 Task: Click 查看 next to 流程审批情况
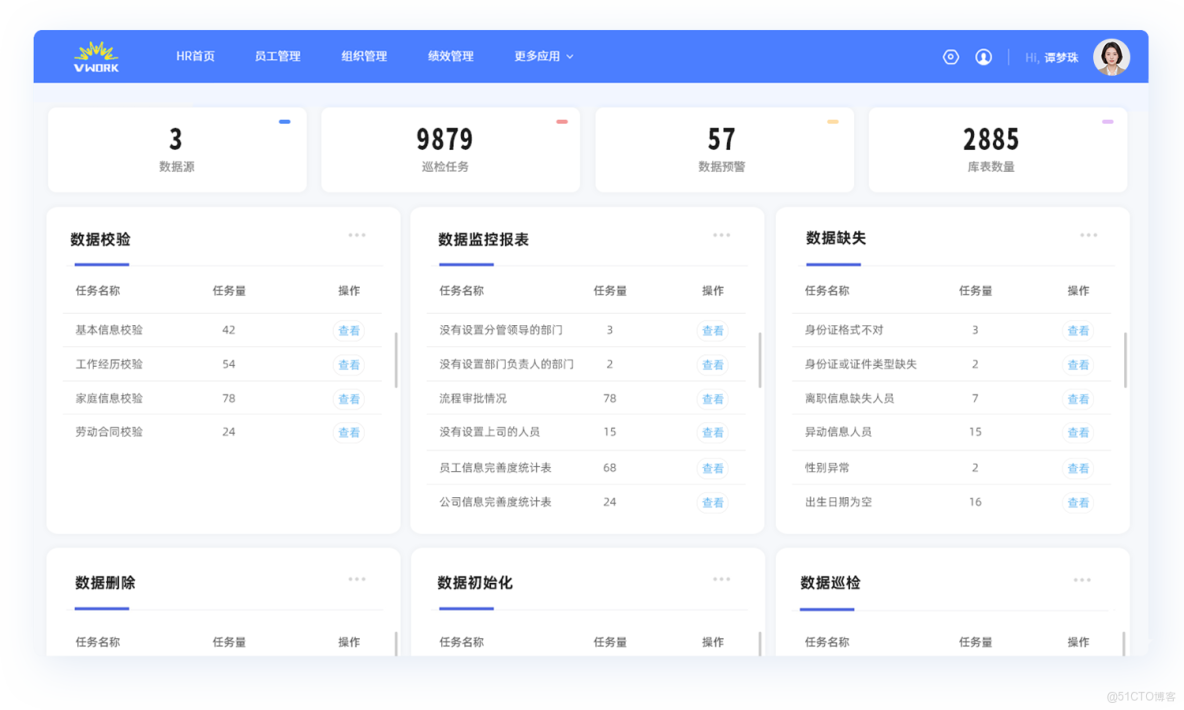(712, 399)
